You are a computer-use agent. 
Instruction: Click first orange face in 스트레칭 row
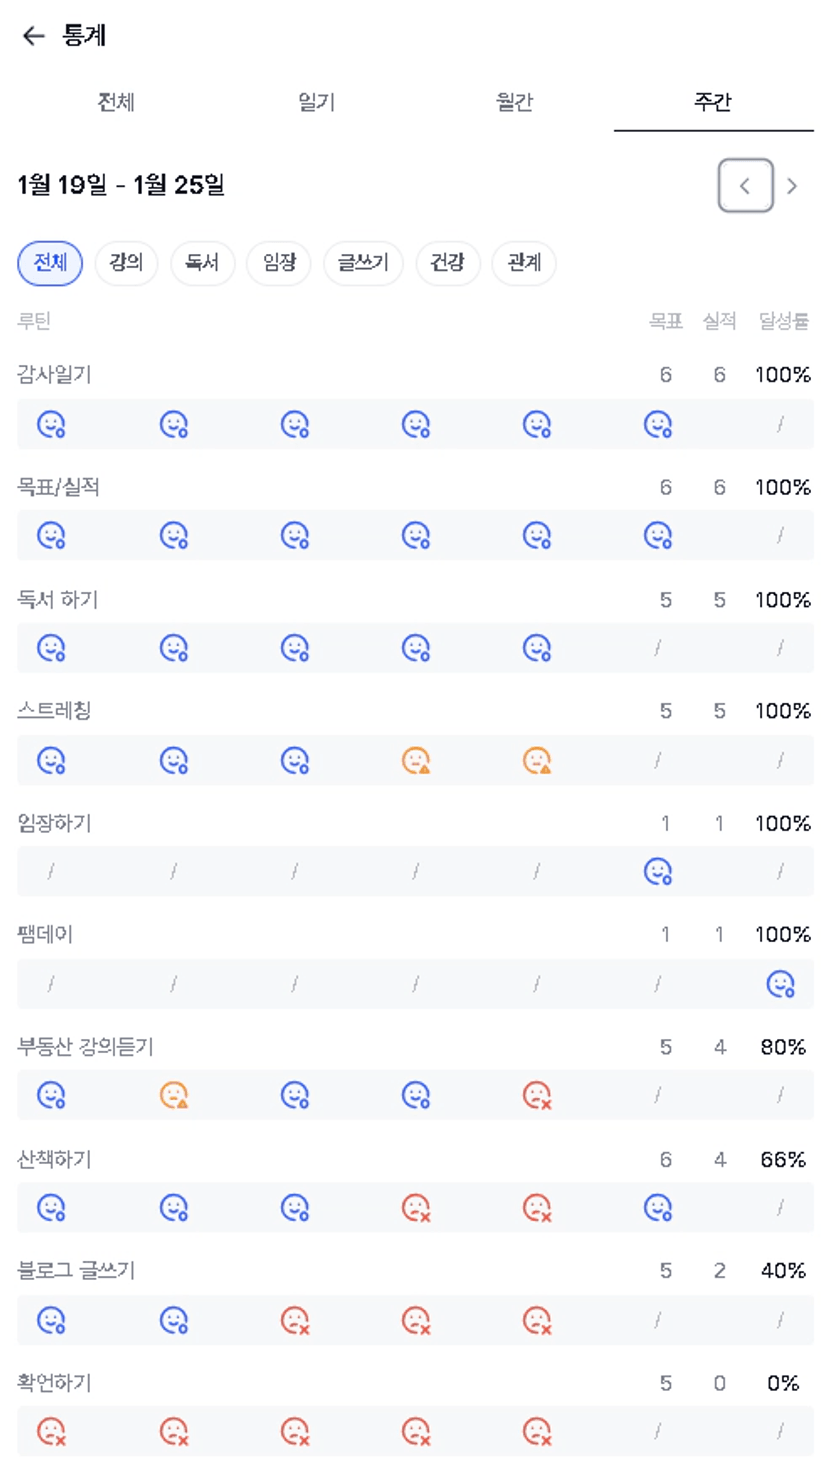pyautogui.click(x=416, y=761)
